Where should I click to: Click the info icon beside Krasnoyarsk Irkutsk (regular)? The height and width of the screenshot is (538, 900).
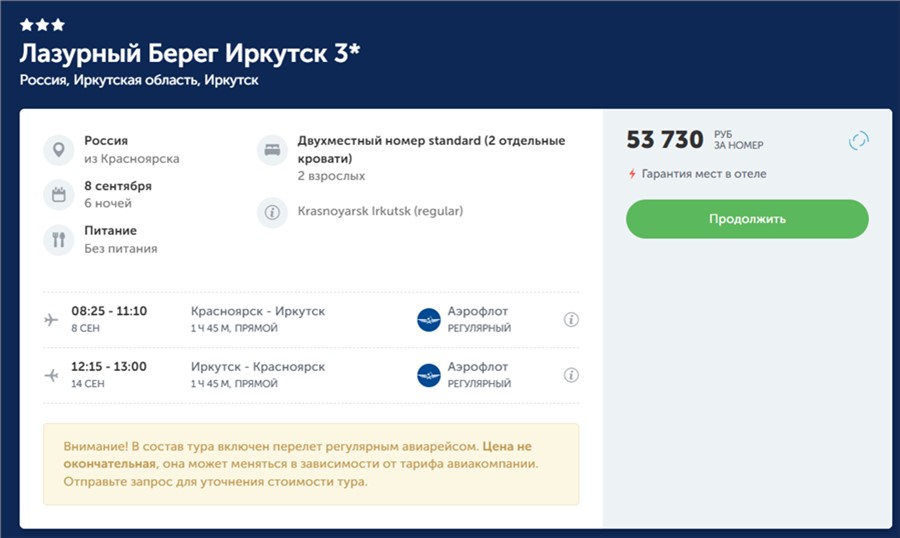point(273,212)
